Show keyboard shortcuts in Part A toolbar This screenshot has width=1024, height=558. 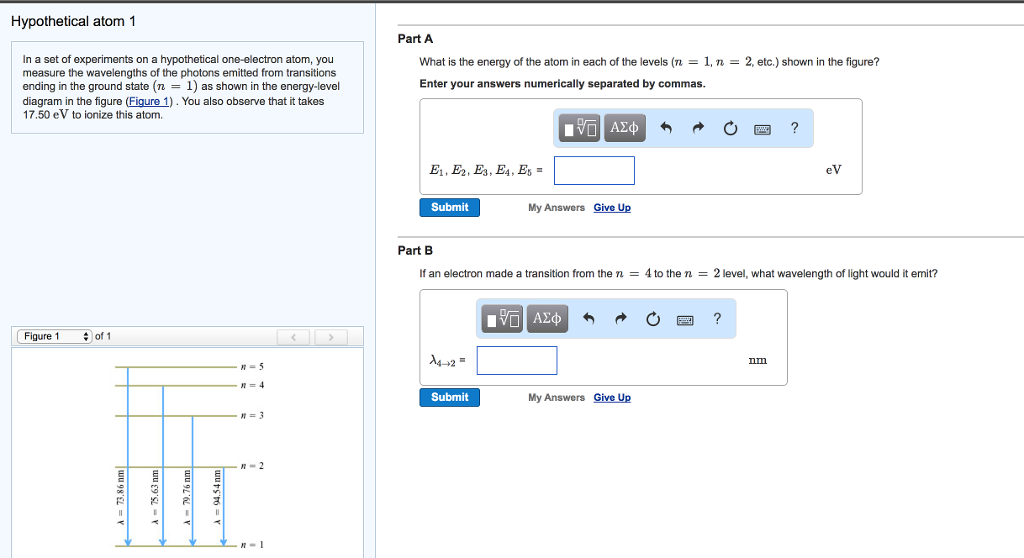[762, 128]
